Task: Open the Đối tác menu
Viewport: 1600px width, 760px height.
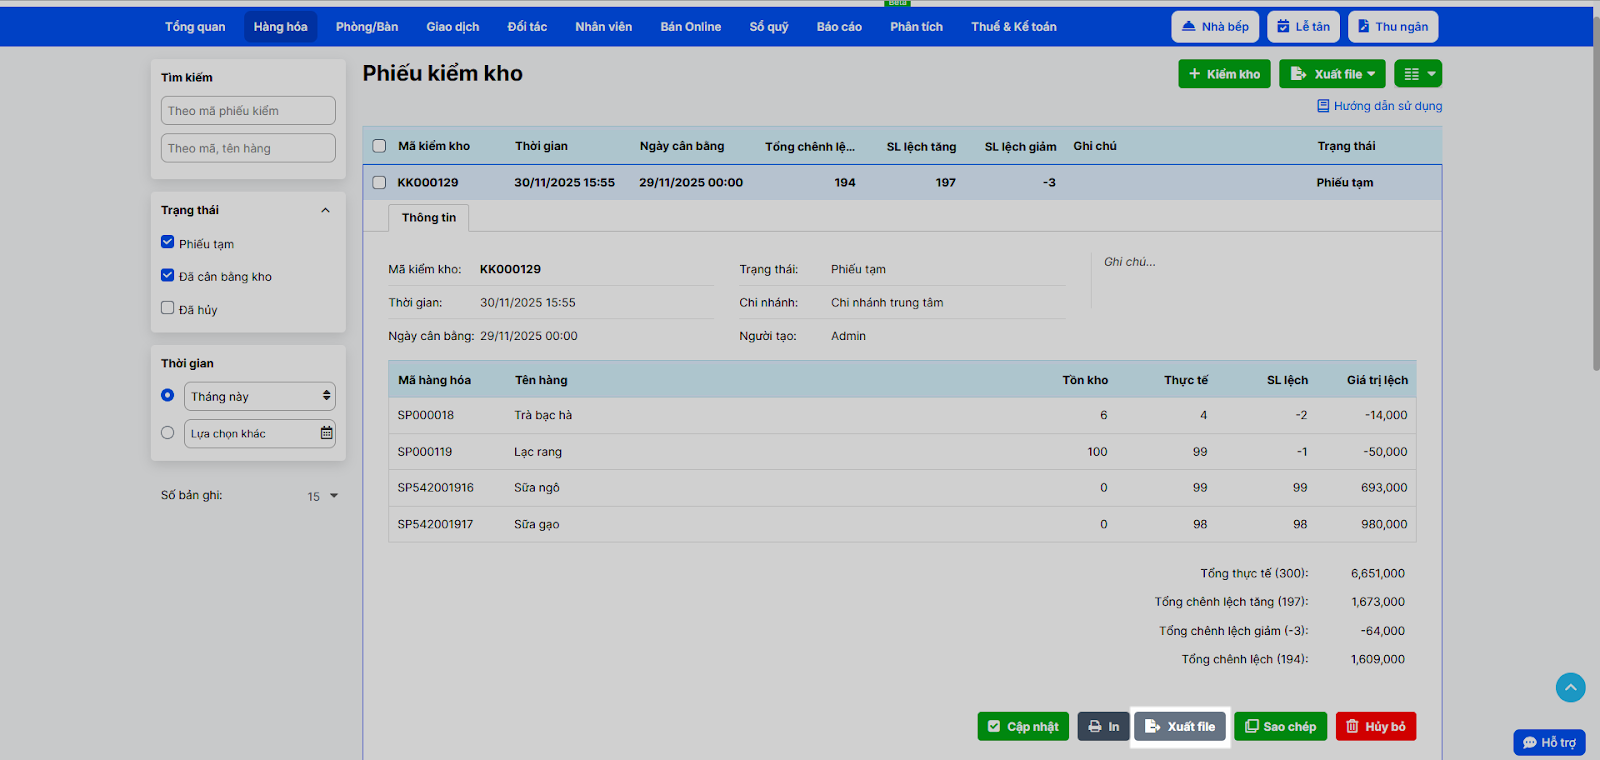Action: tap(527, 27)
